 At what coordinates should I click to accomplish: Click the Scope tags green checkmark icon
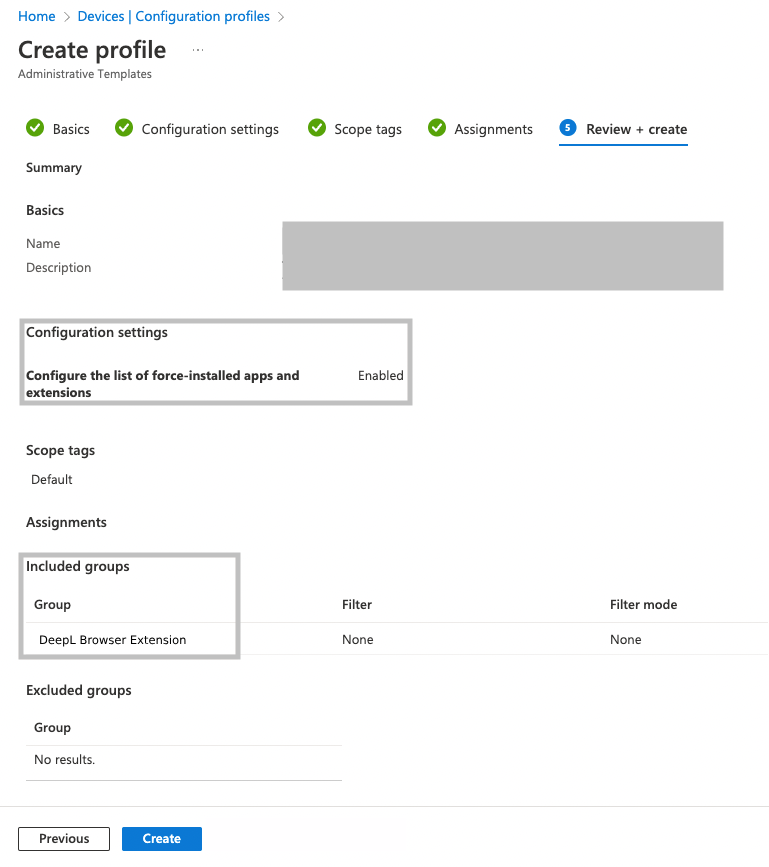click(x=317, y=128)
